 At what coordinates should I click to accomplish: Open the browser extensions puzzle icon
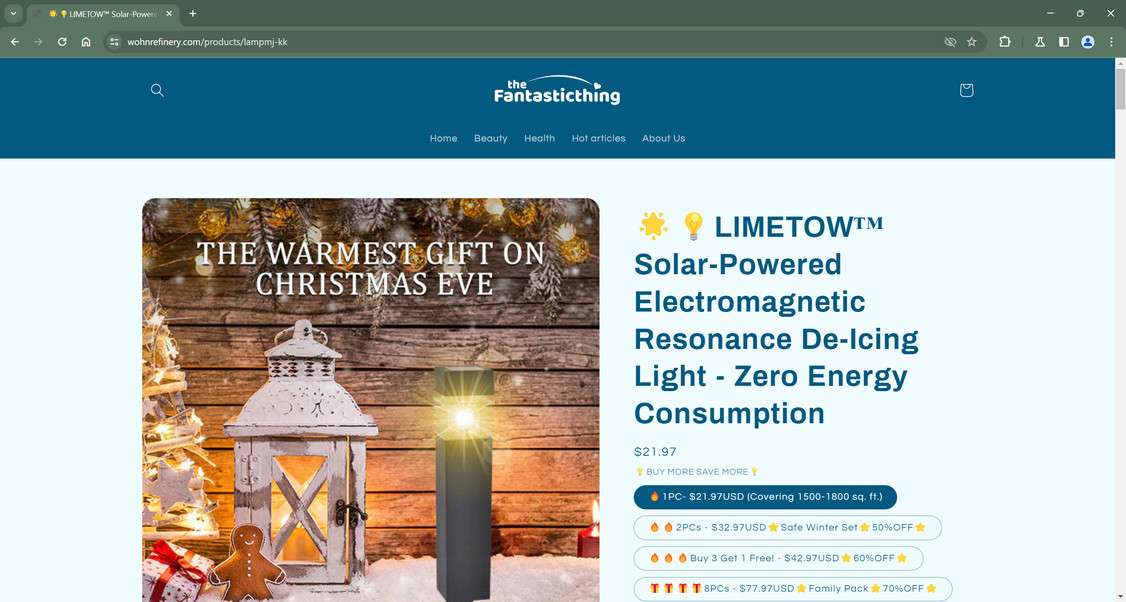(x=1005, y=42)
